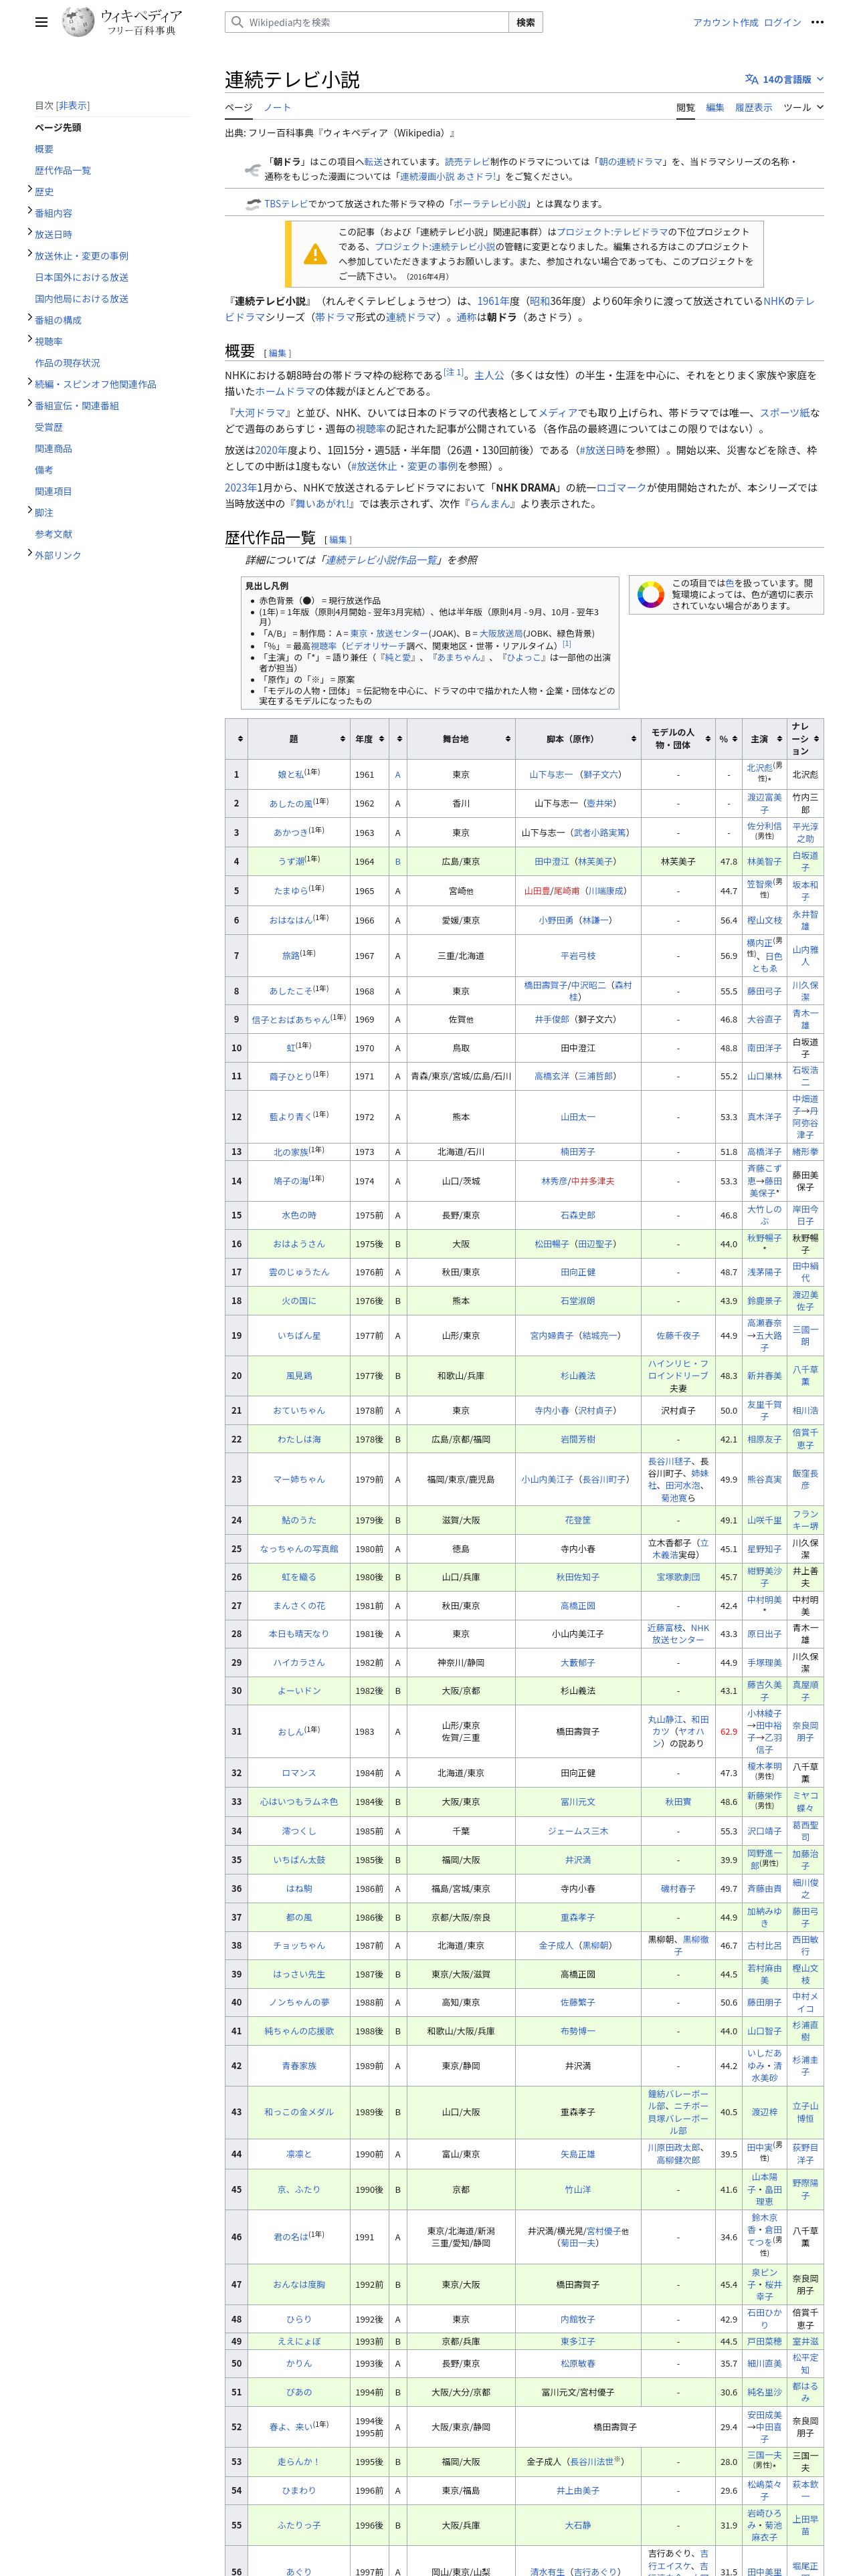The height and width of the screenshot is (2576, 859).
Task: Sort table by % column
Action: tap(728, 739)
